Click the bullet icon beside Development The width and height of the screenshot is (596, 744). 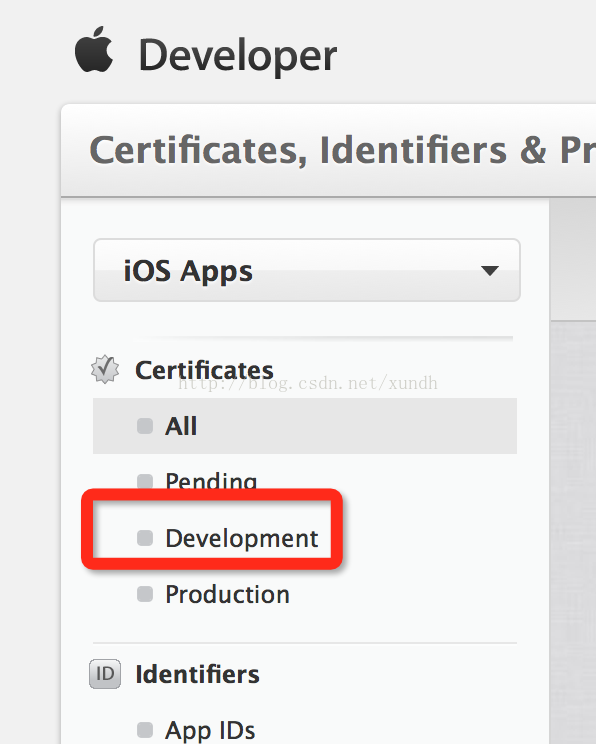pos(145,538)
